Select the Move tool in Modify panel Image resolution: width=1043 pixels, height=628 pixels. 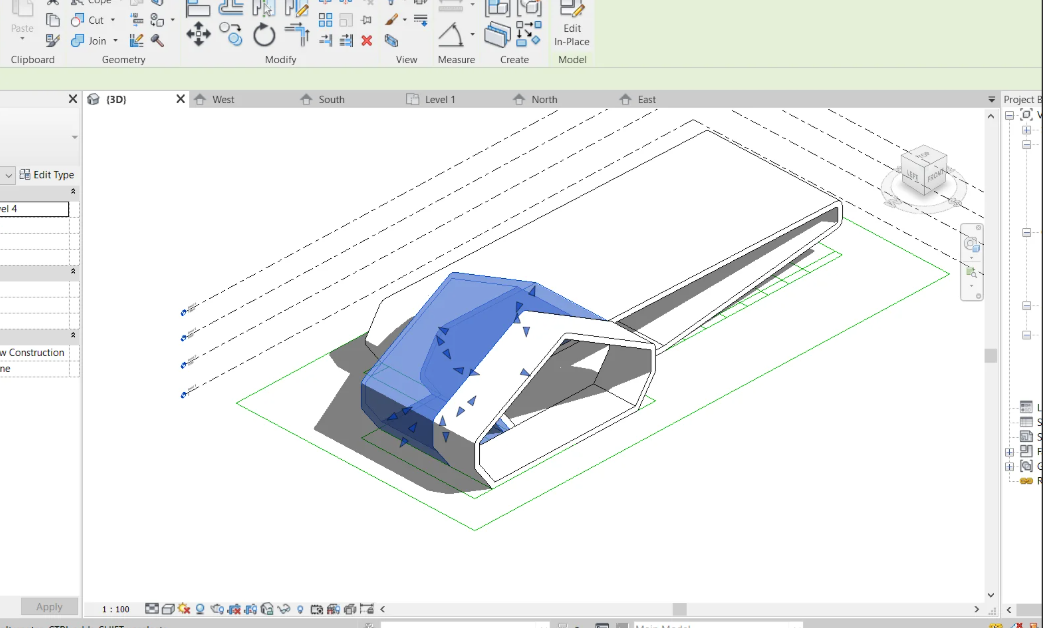tap(198, 34)
